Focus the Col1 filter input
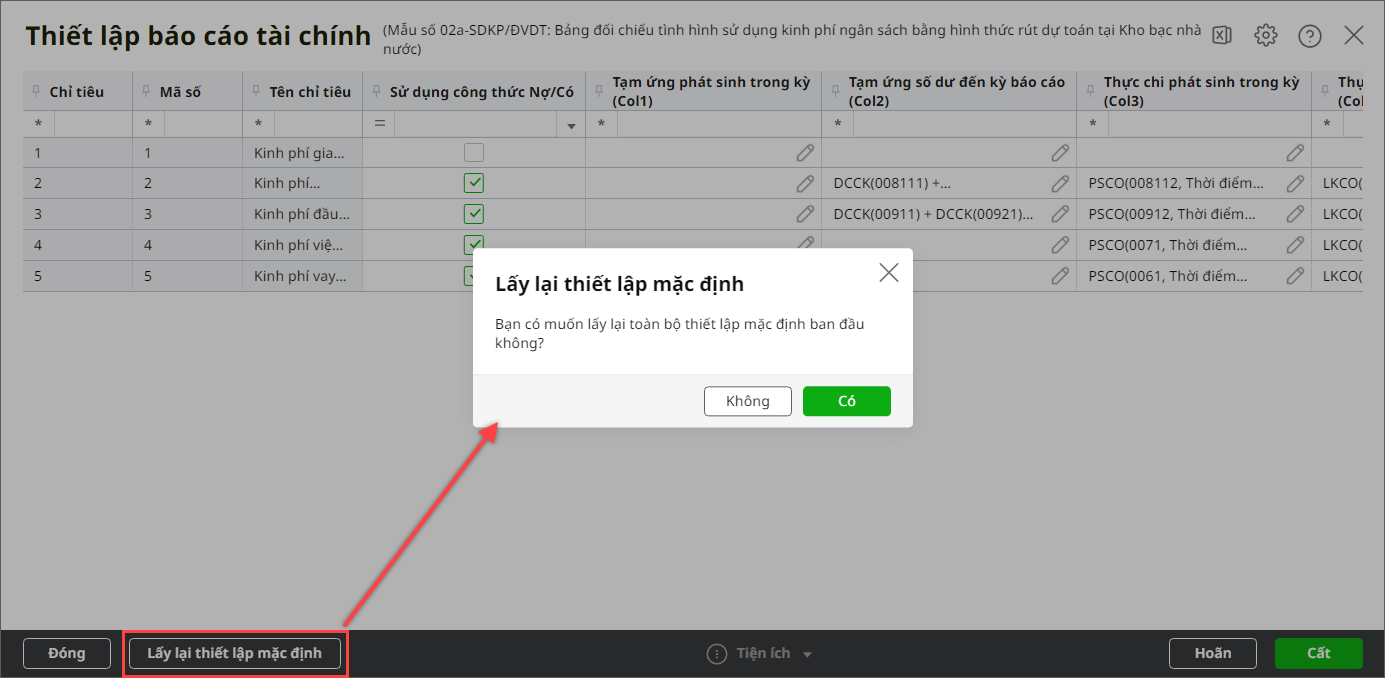 tap(718, 124)
